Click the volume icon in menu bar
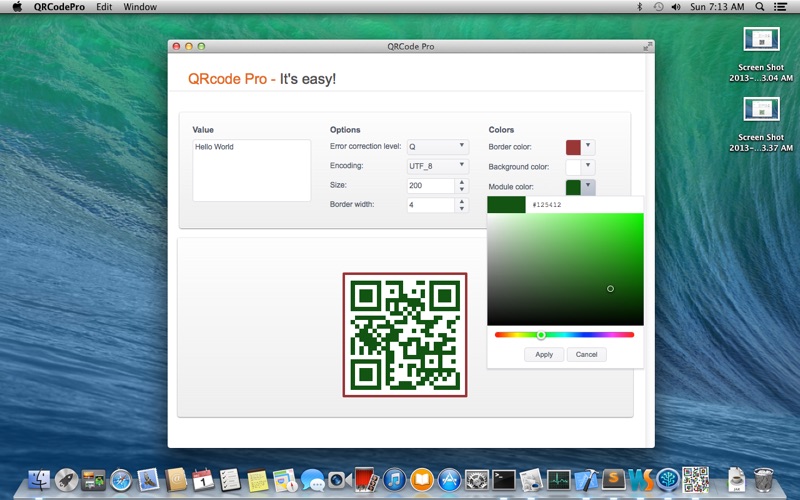This screenshot has height=500, width=800. (676, 7)
